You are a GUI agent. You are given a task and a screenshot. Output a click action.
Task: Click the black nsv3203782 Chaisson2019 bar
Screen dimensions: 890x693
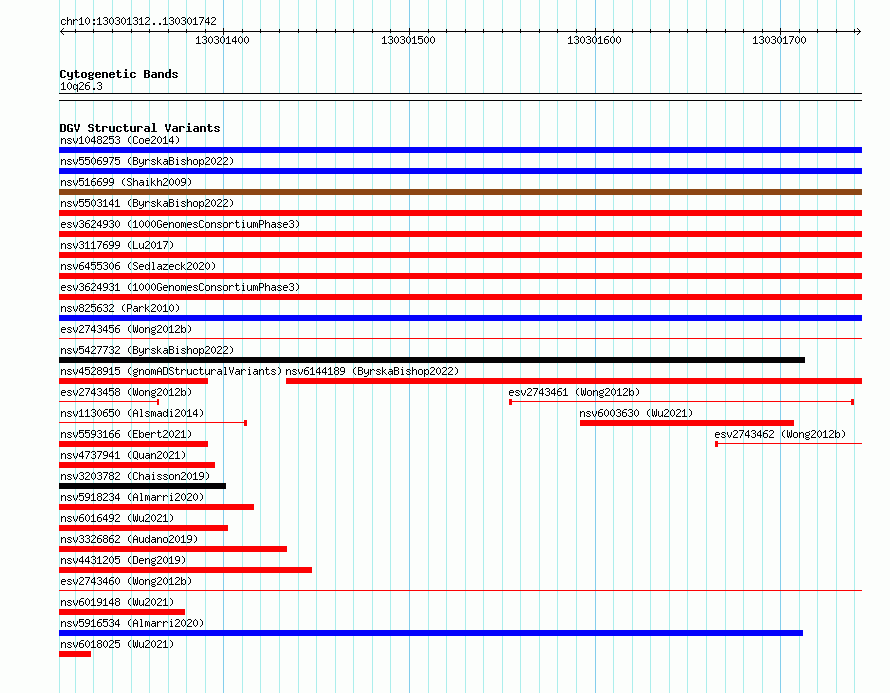142,486
